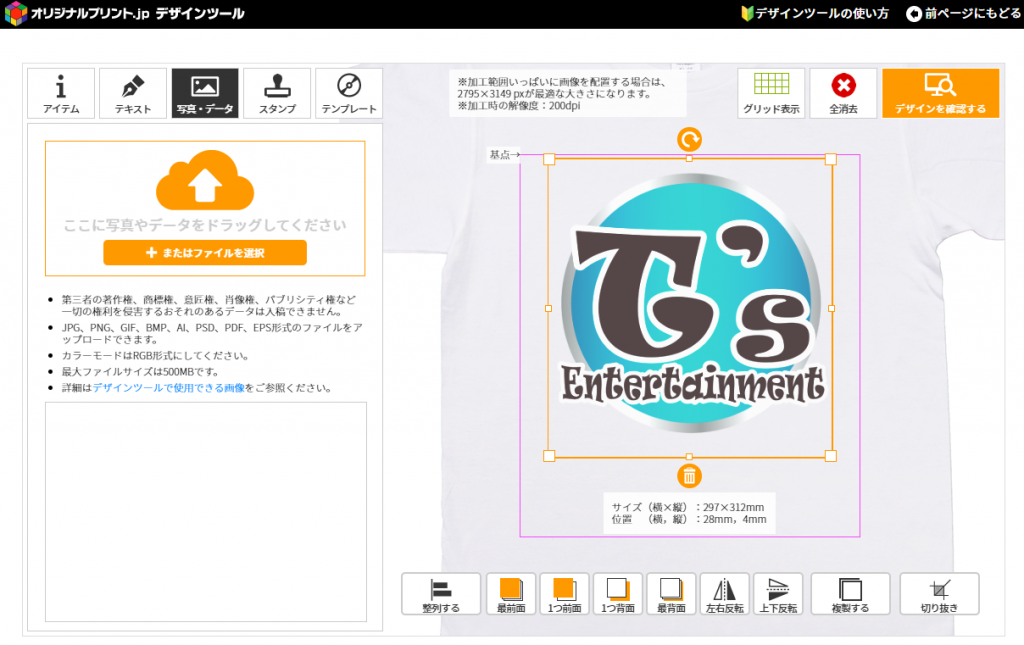Open the アイテム tab
Screen dimensions: 1024x645
[x=61, y=93]
